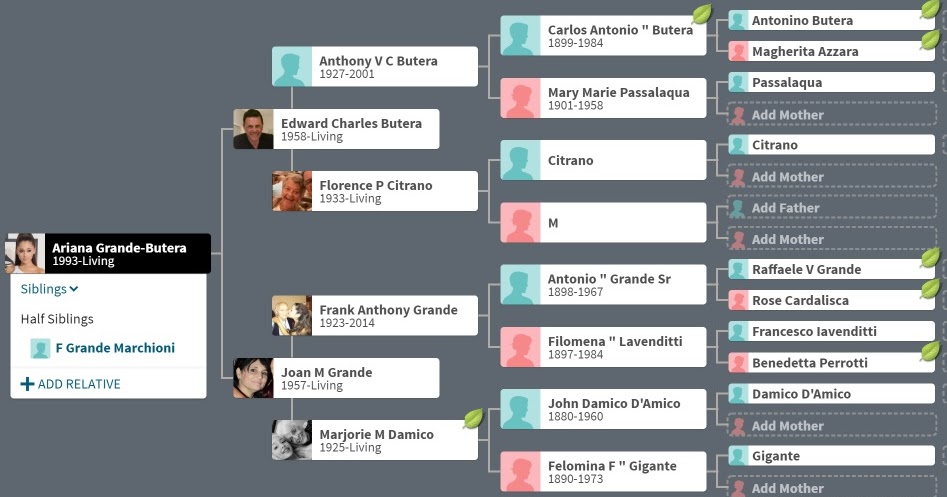Select Joan M Grande's photo thumbnail
The height and width of the screenshot is (497, 947).
click(x=253, y=378)
